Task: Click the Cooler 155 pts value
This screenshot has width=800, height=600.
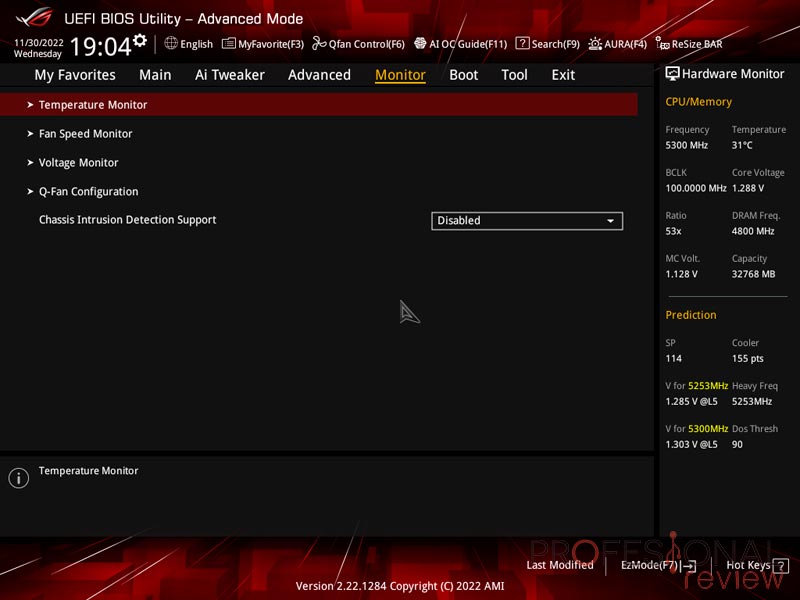Action: click(747, 359)
